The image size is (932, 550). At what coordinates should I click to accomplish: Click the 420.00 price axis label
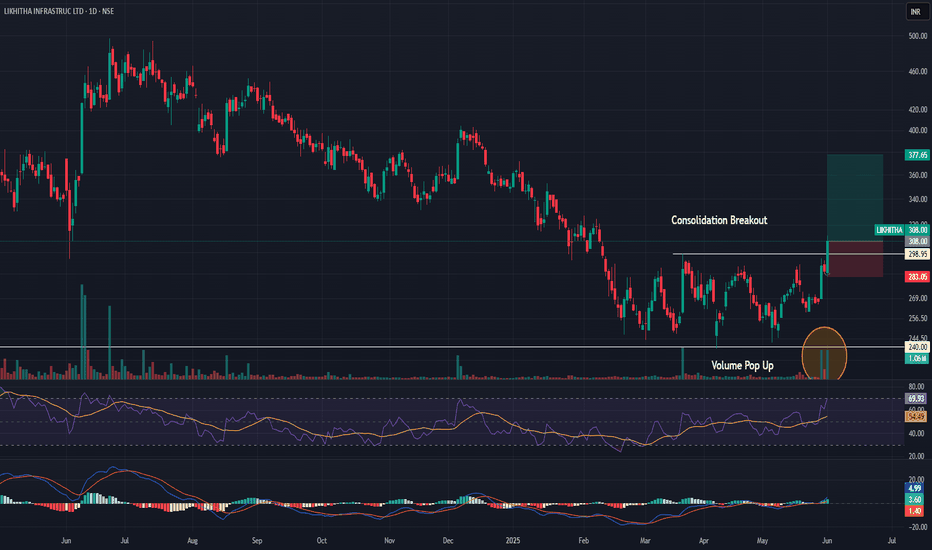click(x=917, y=110)
